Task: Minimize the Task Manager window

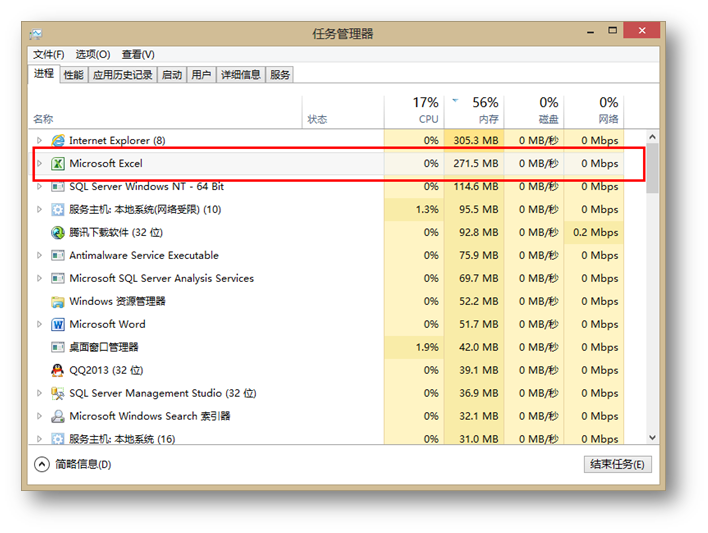Action: tap(590, 32)
